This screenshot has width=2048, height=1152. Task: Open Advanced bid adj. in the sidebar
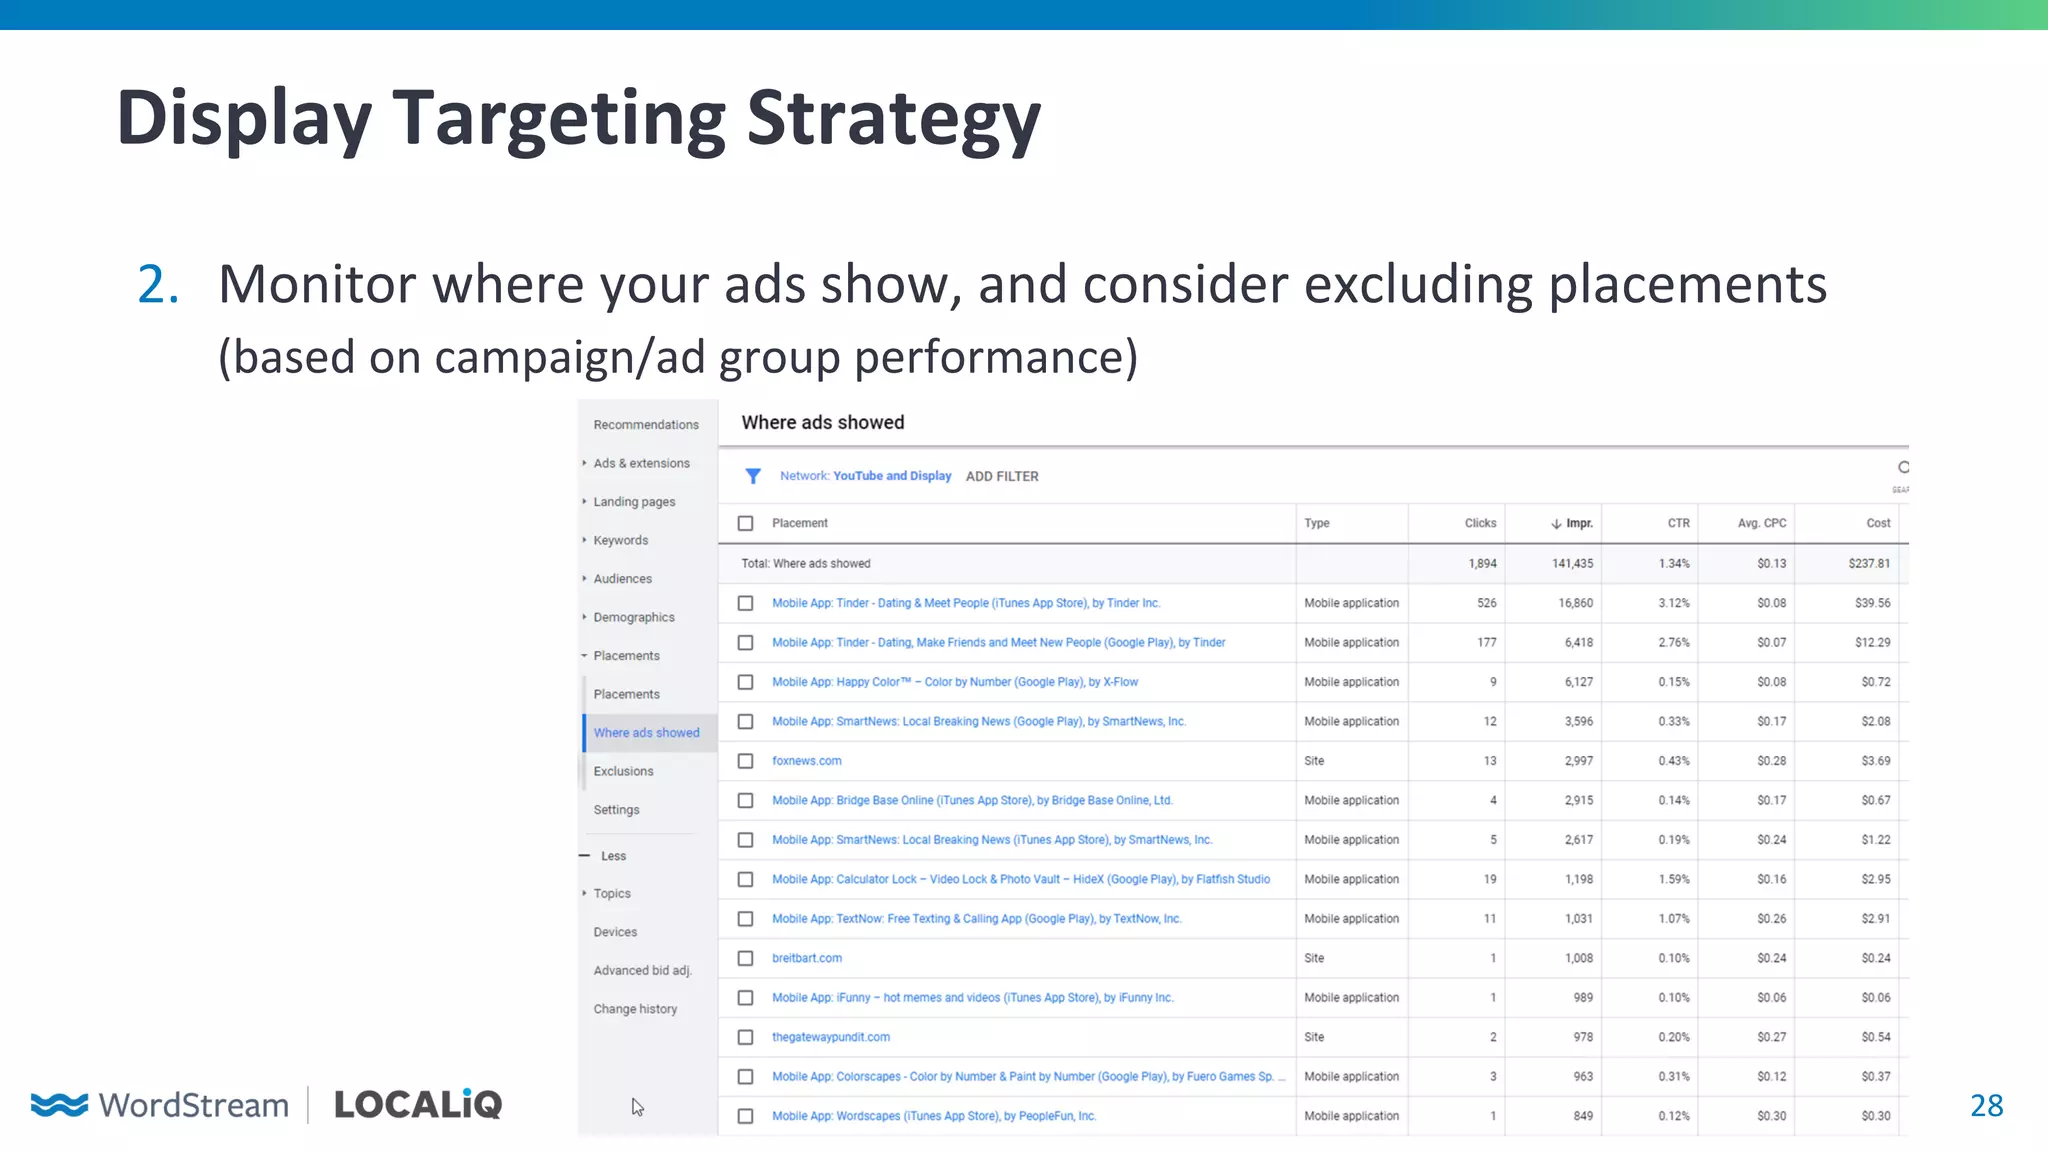coord(642,971)
